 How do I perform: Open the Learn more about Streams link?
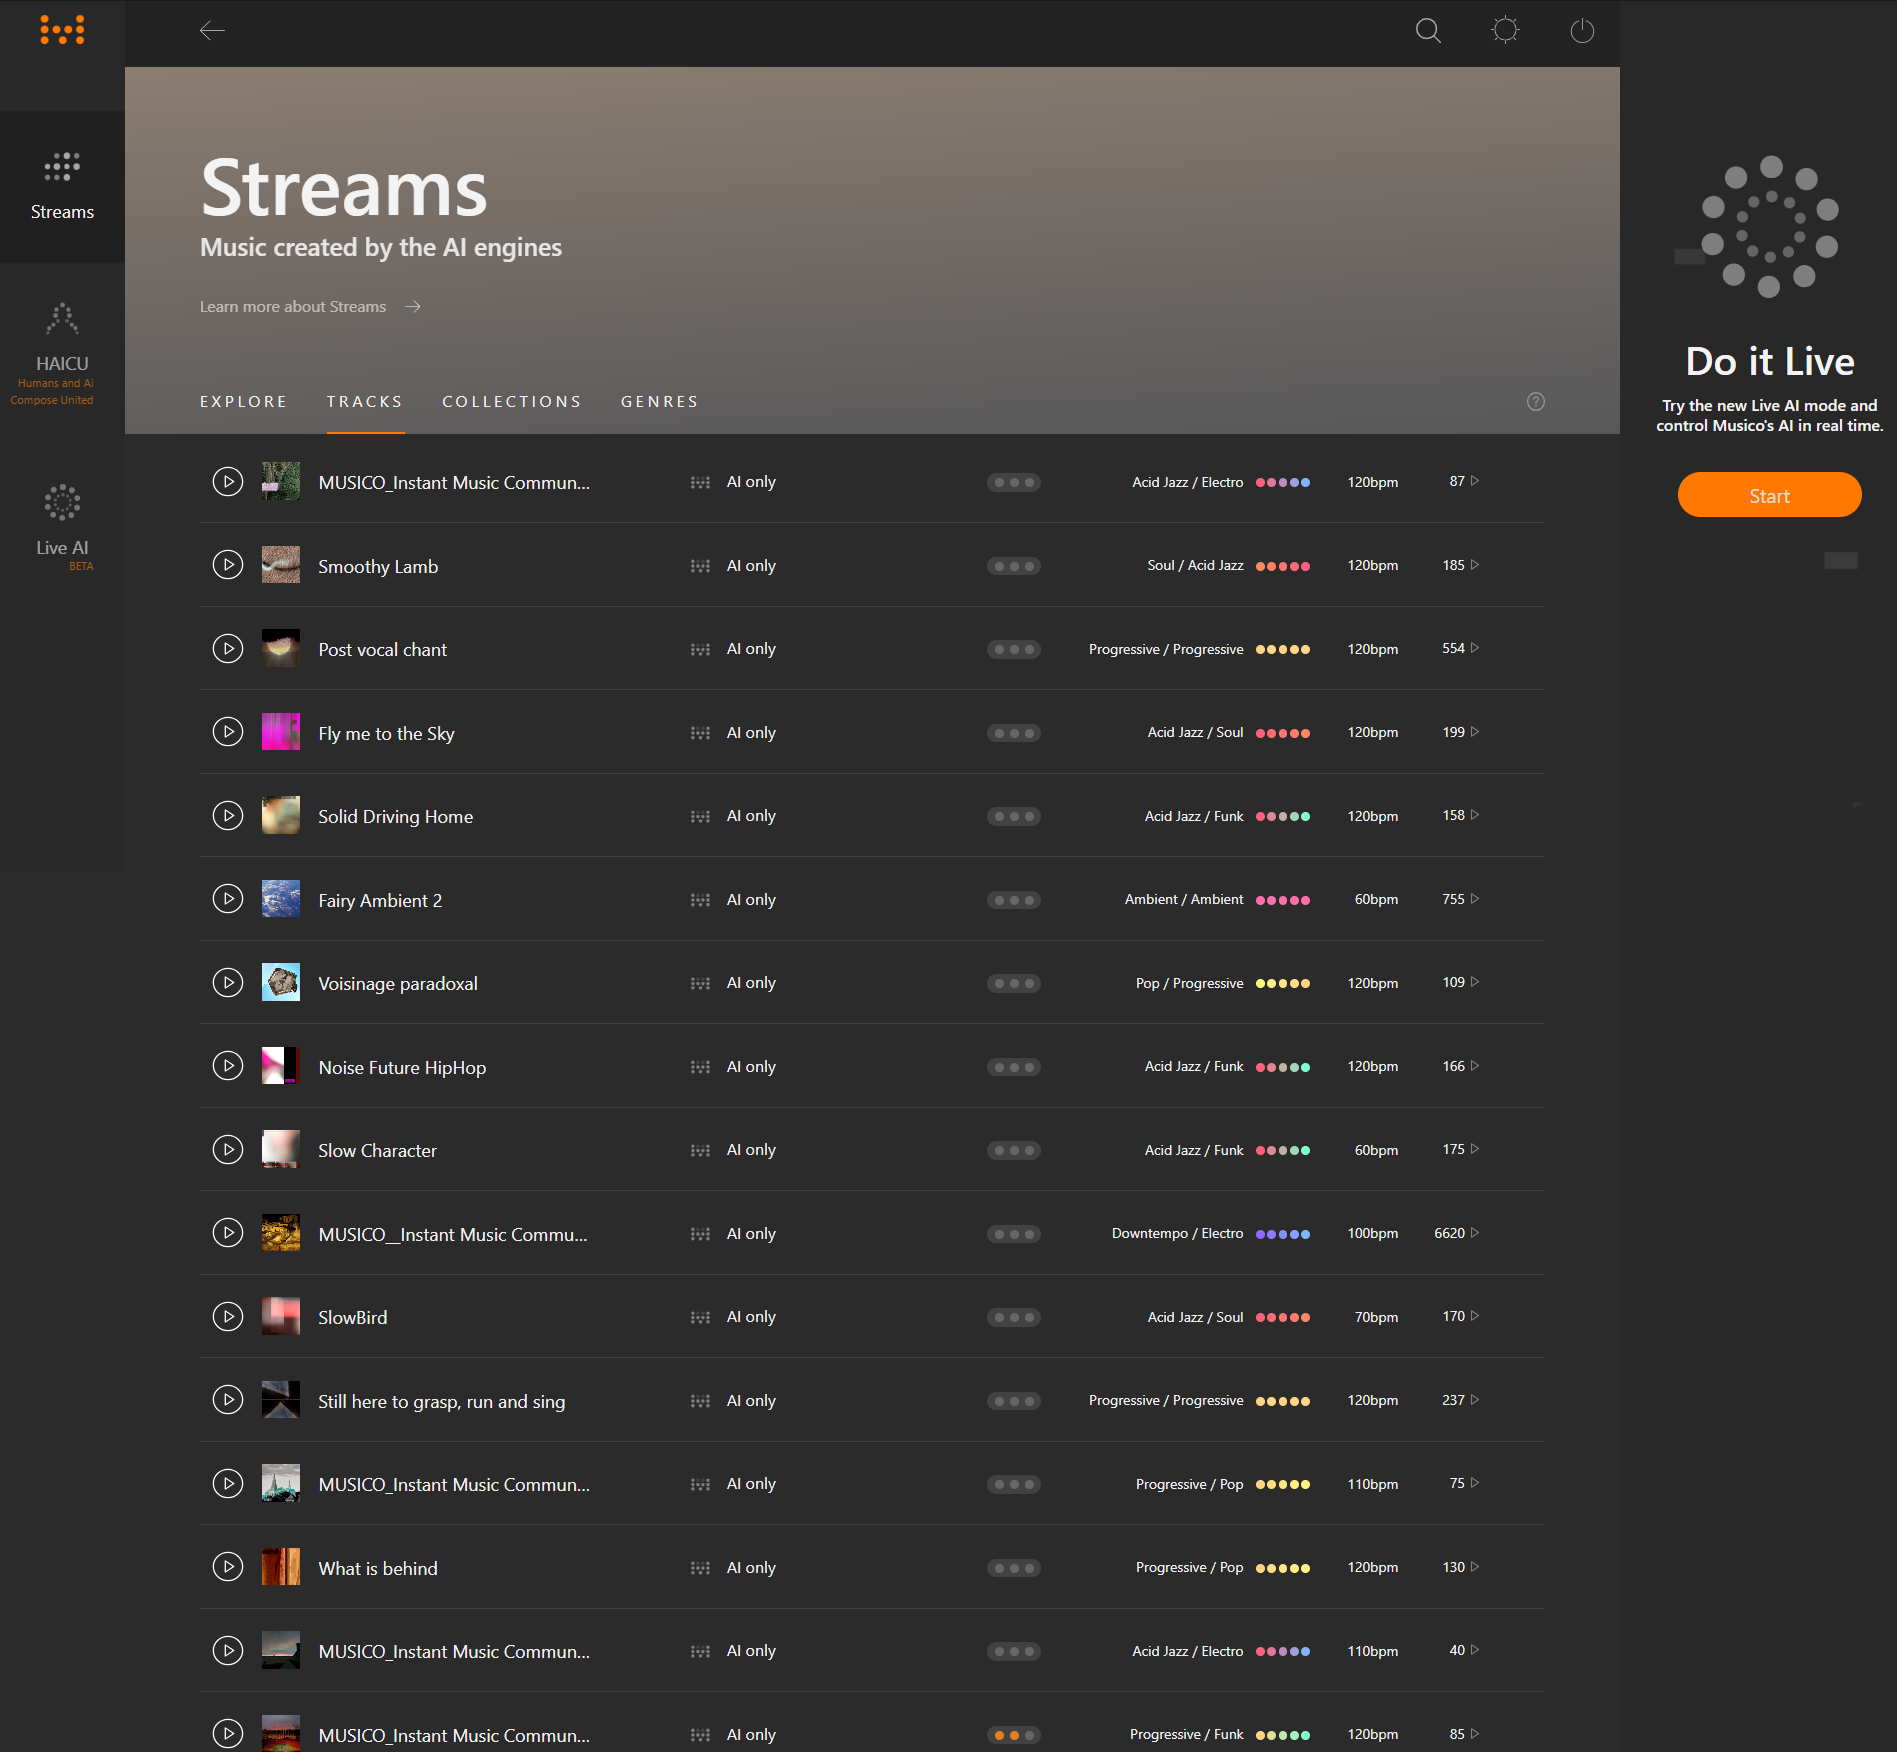pos(292,306)
